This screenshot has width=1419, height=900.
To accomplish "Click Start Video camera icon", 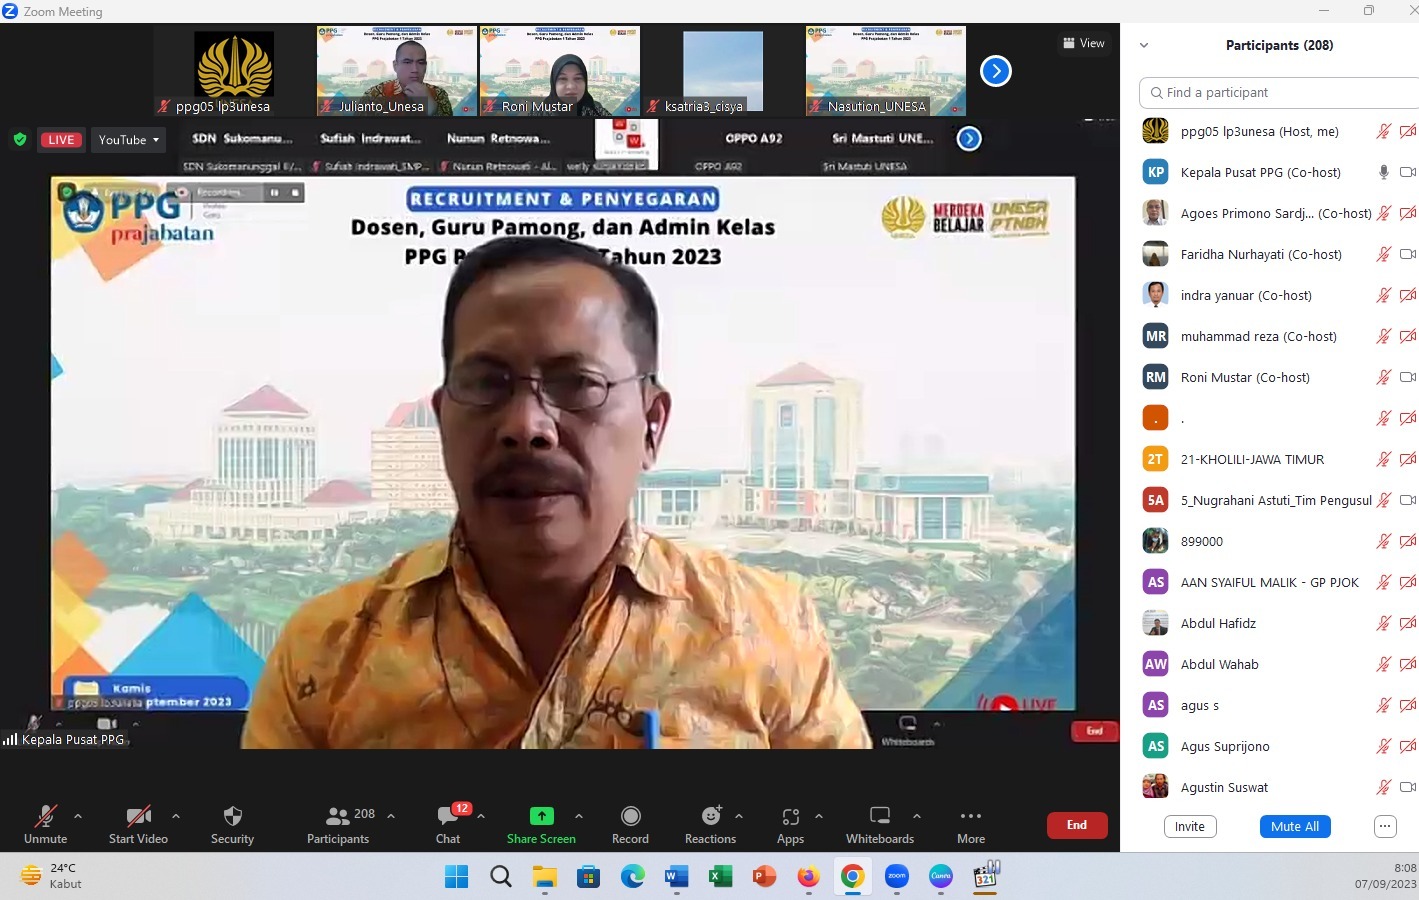I will 138,816.
